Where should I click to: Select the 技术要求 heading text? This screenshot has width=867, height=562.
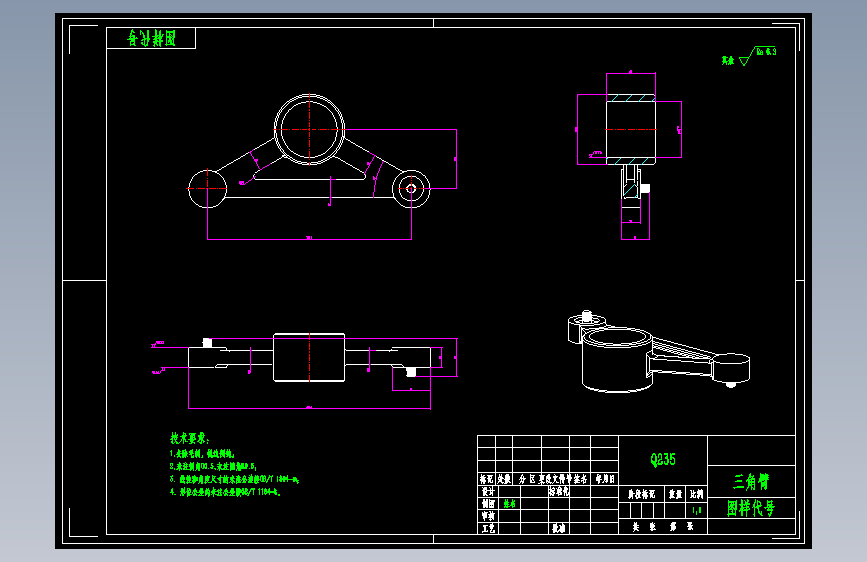pyautogui.click(x=189, y=439)
